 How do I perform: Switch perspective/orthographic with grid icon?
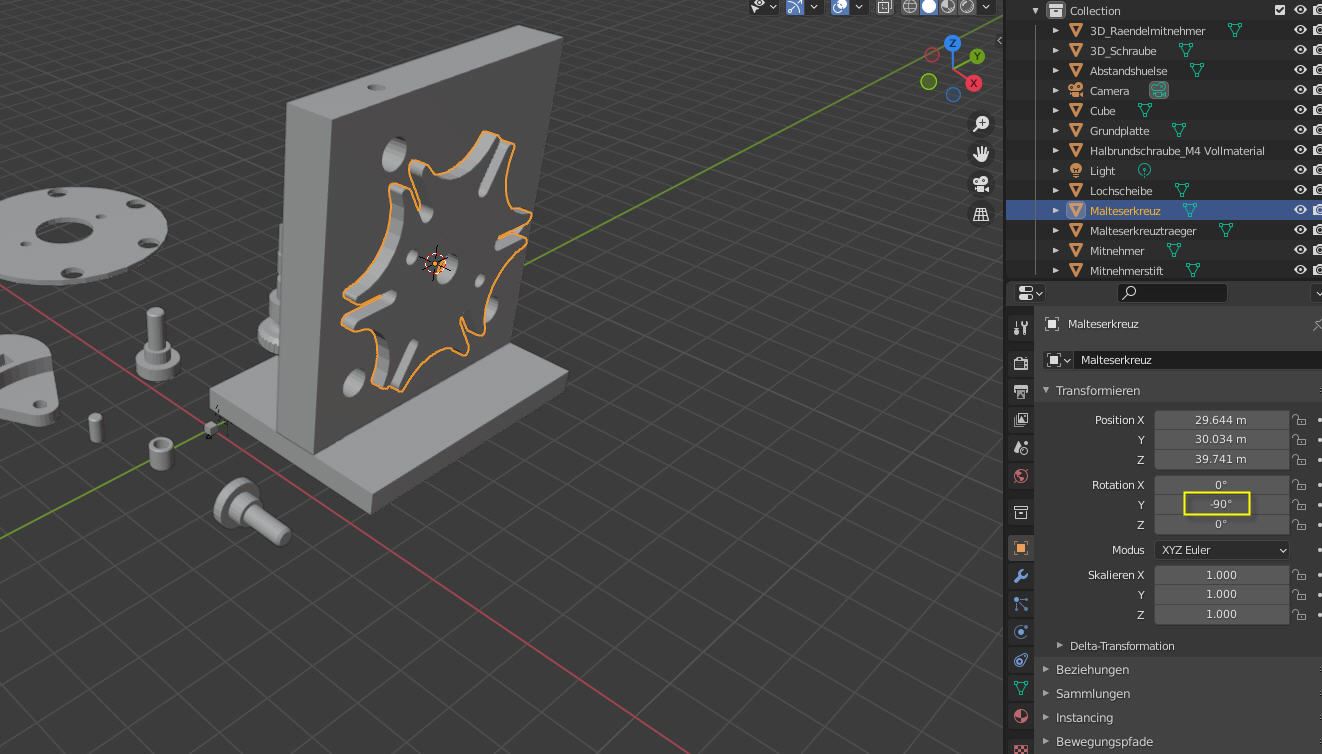[981, 214]
